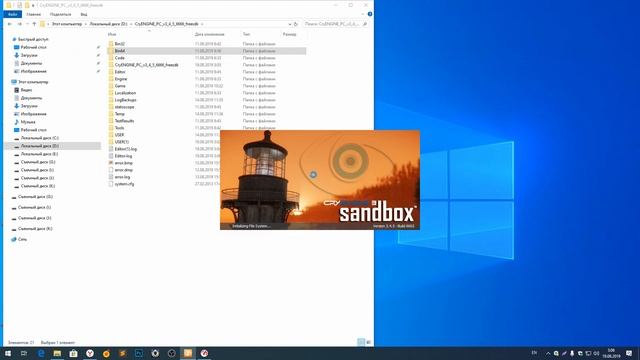Viewport: 640px width, 360px height.
Task: Open the notification center icon
Action: point(629,353)
